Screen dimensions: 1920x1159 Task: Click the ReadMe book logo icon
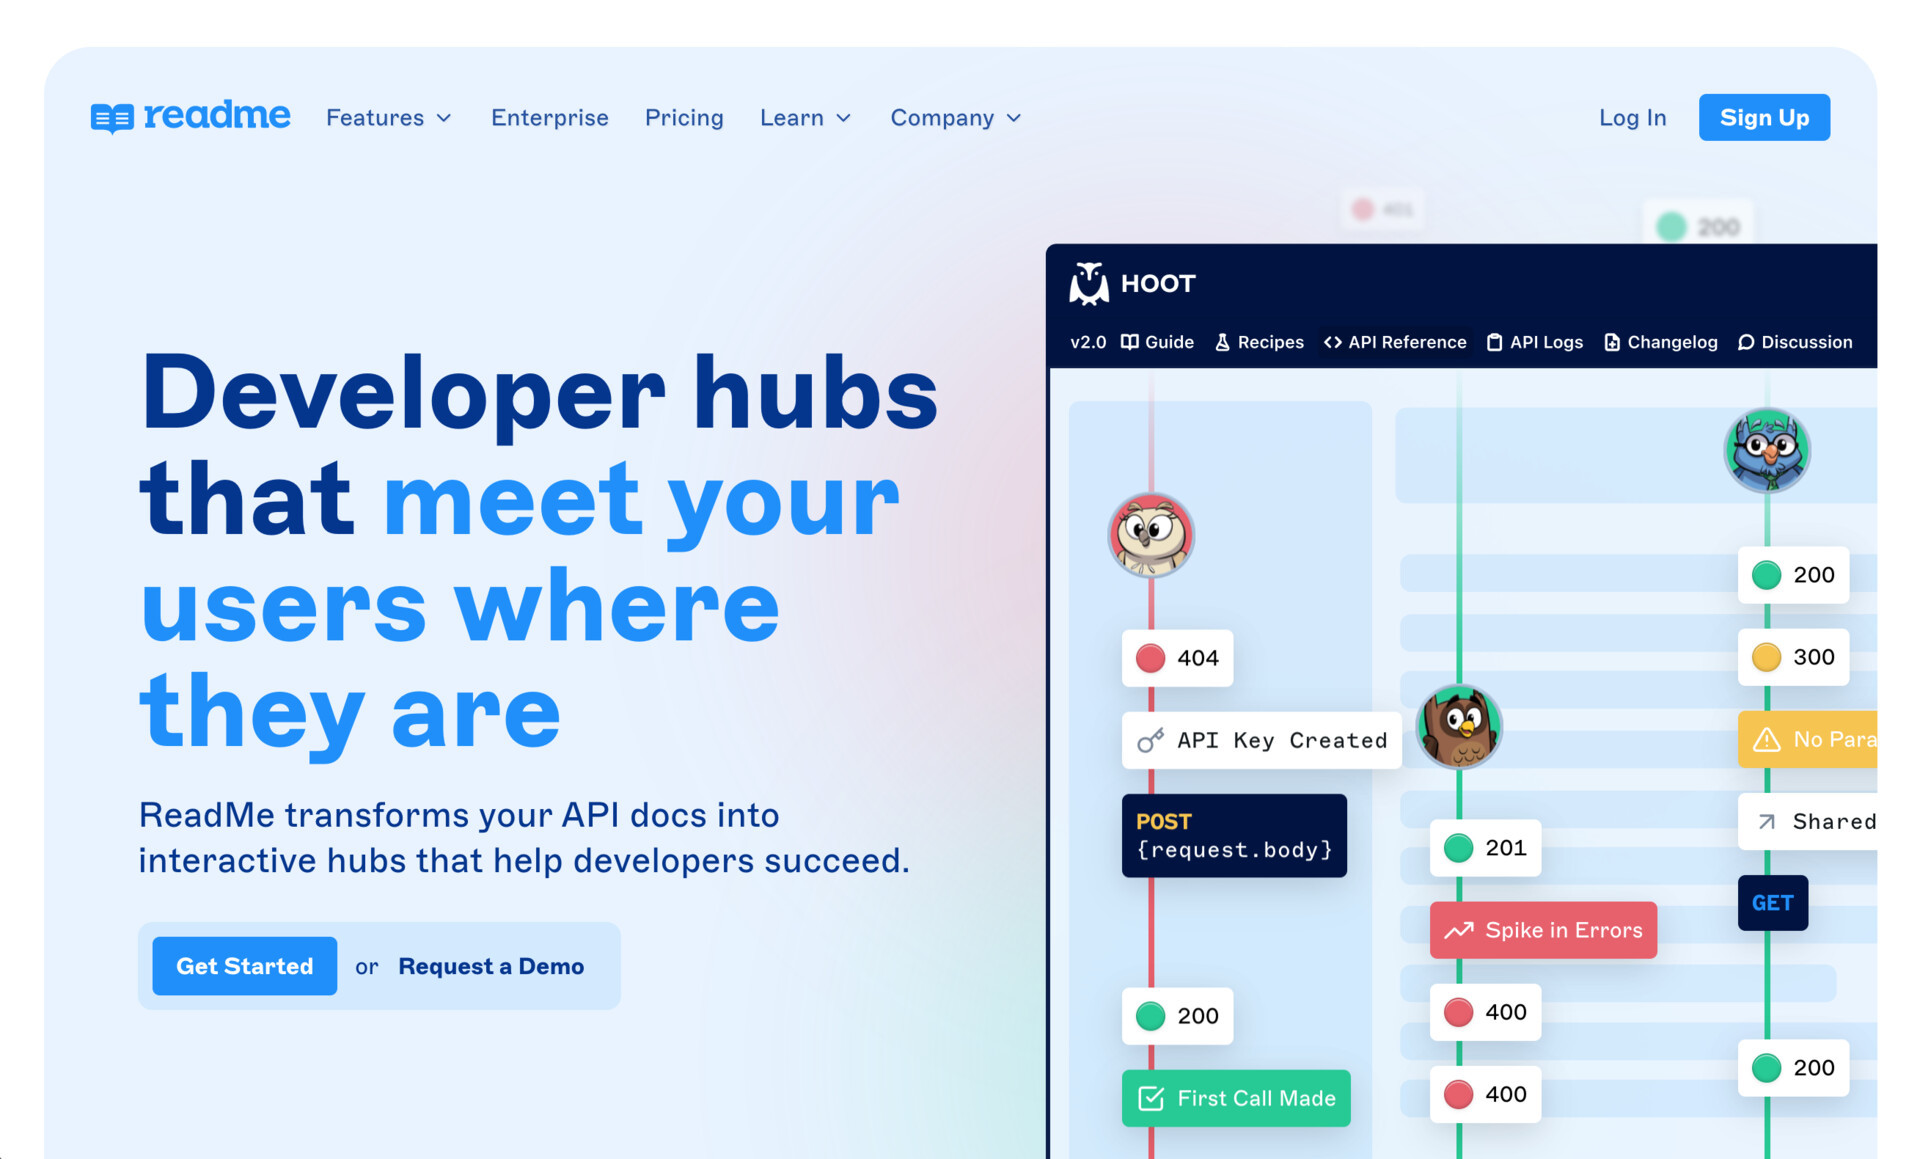tap(112, 118)
